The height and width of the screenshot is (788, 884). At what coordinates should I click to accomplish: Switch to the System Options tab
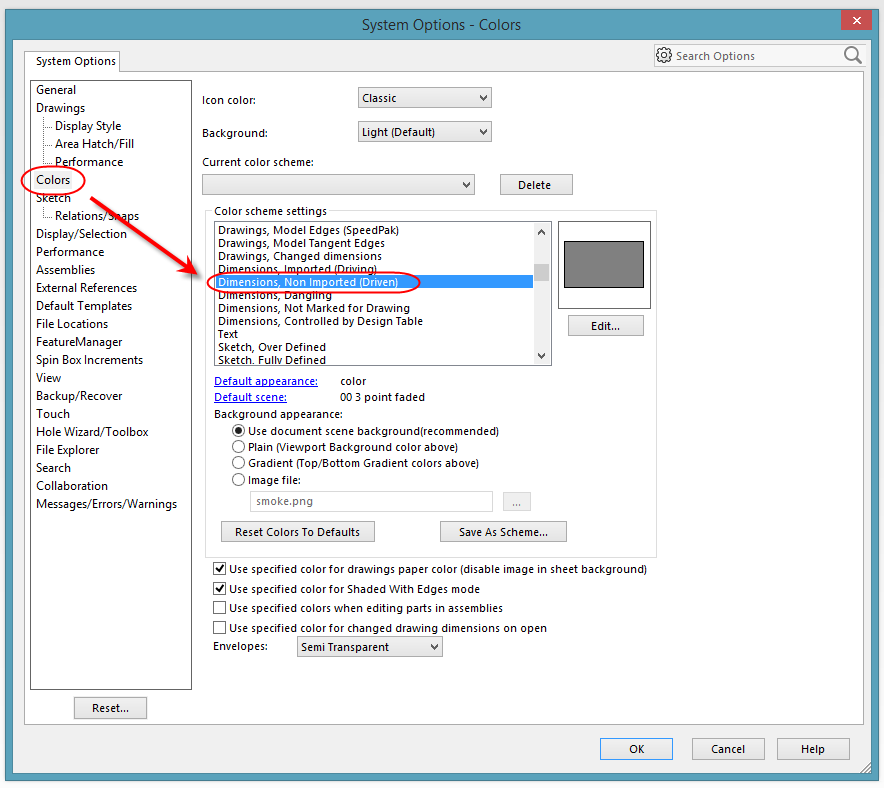76,62
